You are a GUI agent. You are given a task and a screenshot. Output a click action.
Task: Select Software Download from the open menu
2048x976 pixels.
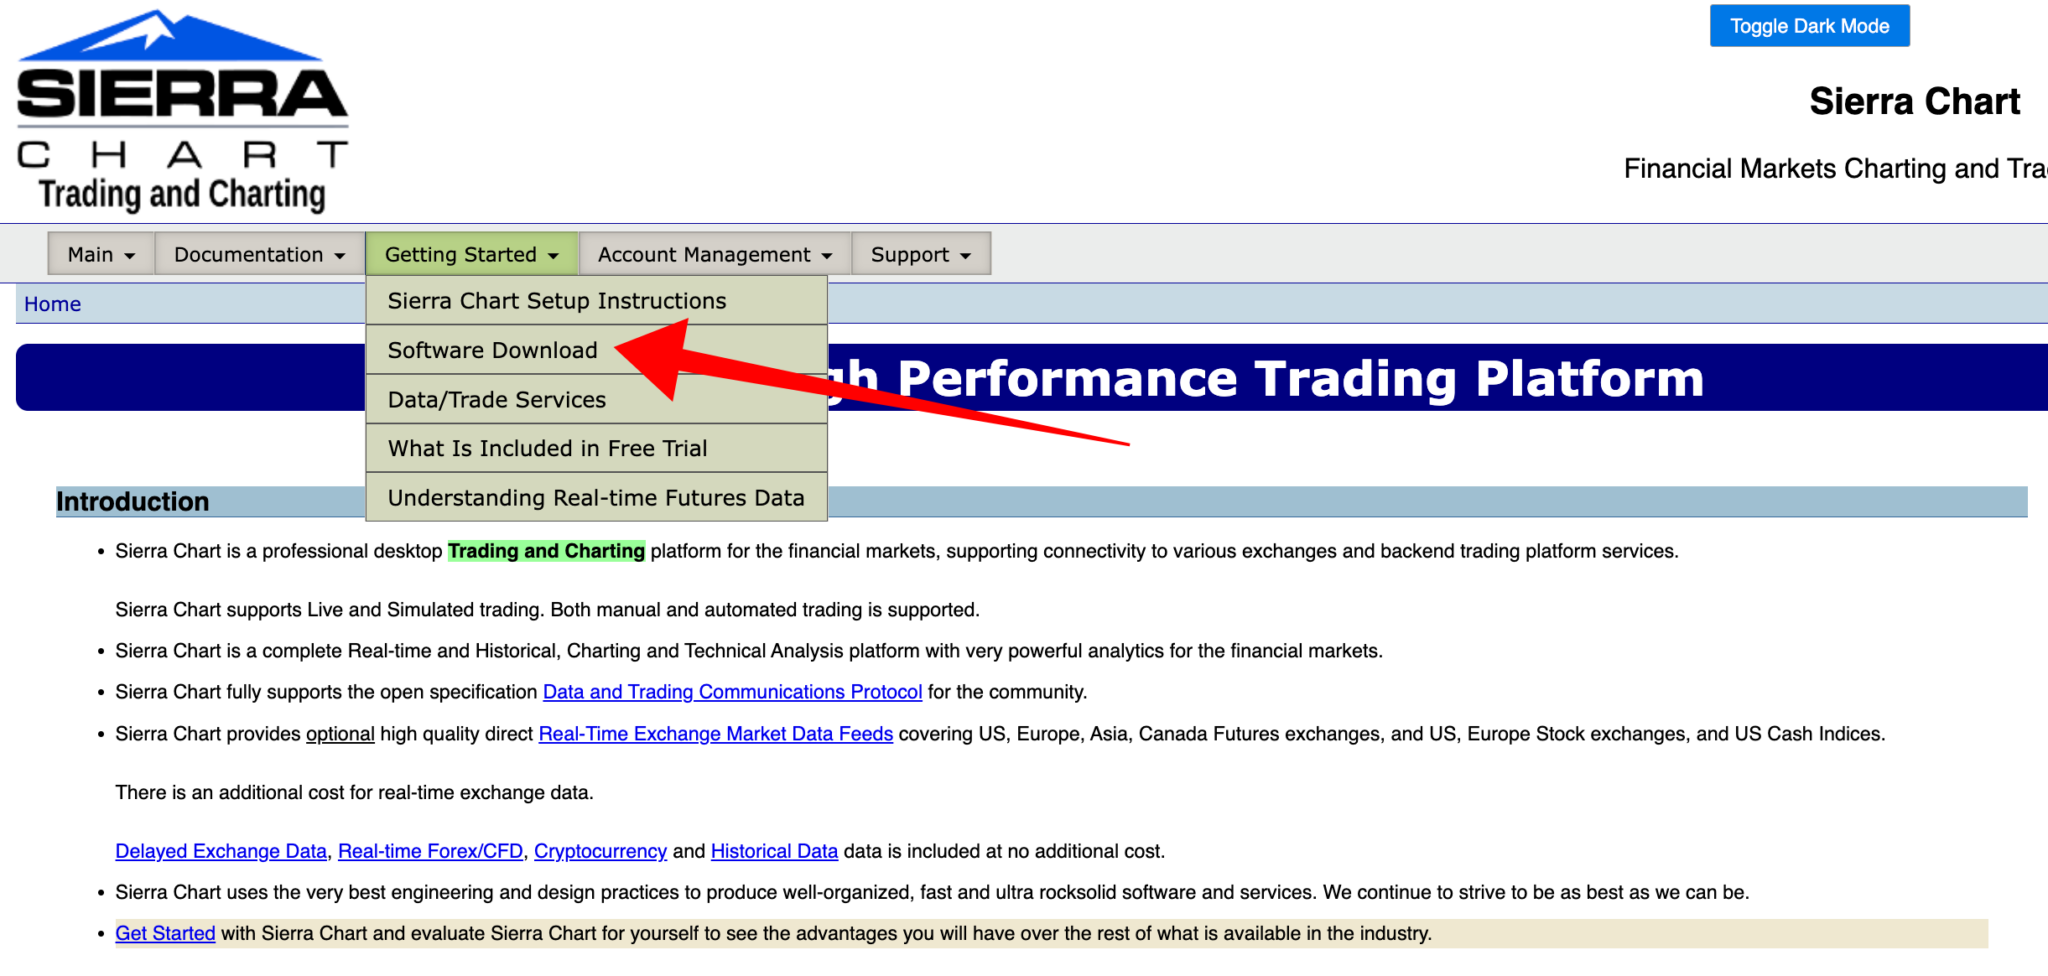[492, 350]
